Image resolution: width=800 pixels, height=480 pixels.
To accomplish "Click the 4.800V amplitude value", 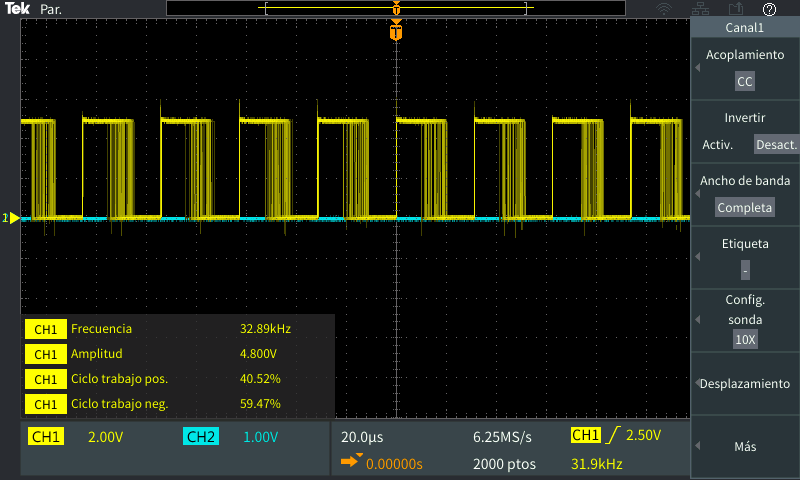I will [258, 354].
